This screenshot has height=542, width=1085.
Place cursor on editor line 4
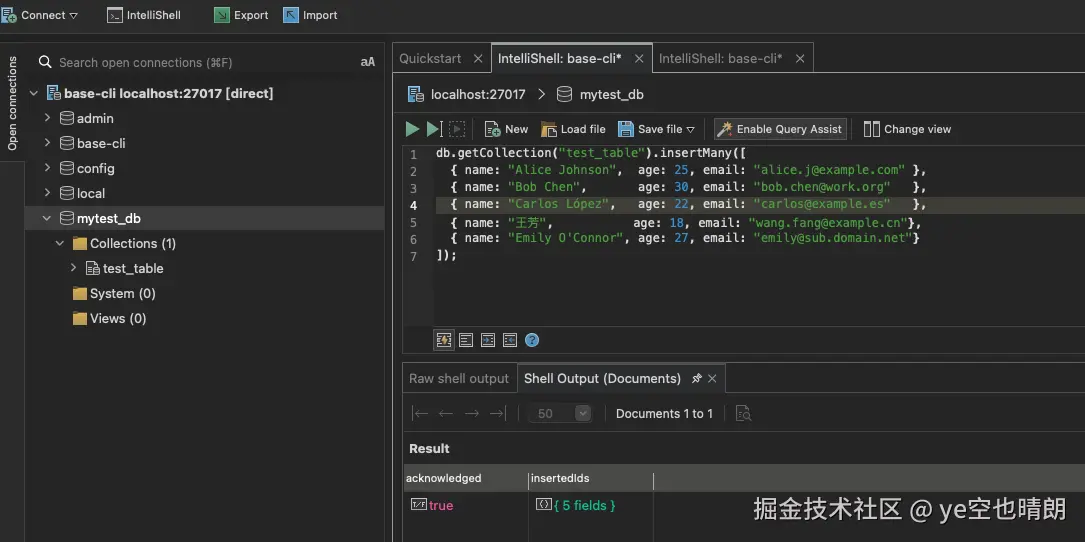[761, 205]
